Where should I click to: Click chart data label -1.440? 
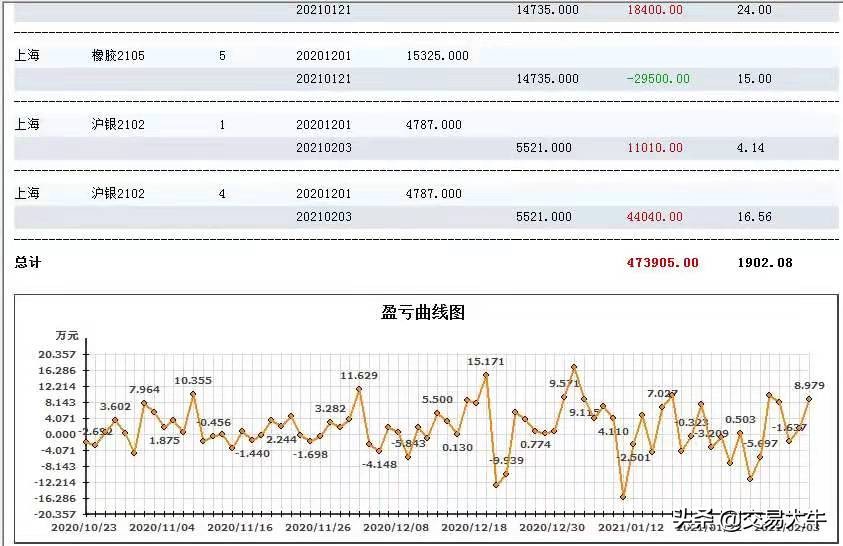[252, 454]
